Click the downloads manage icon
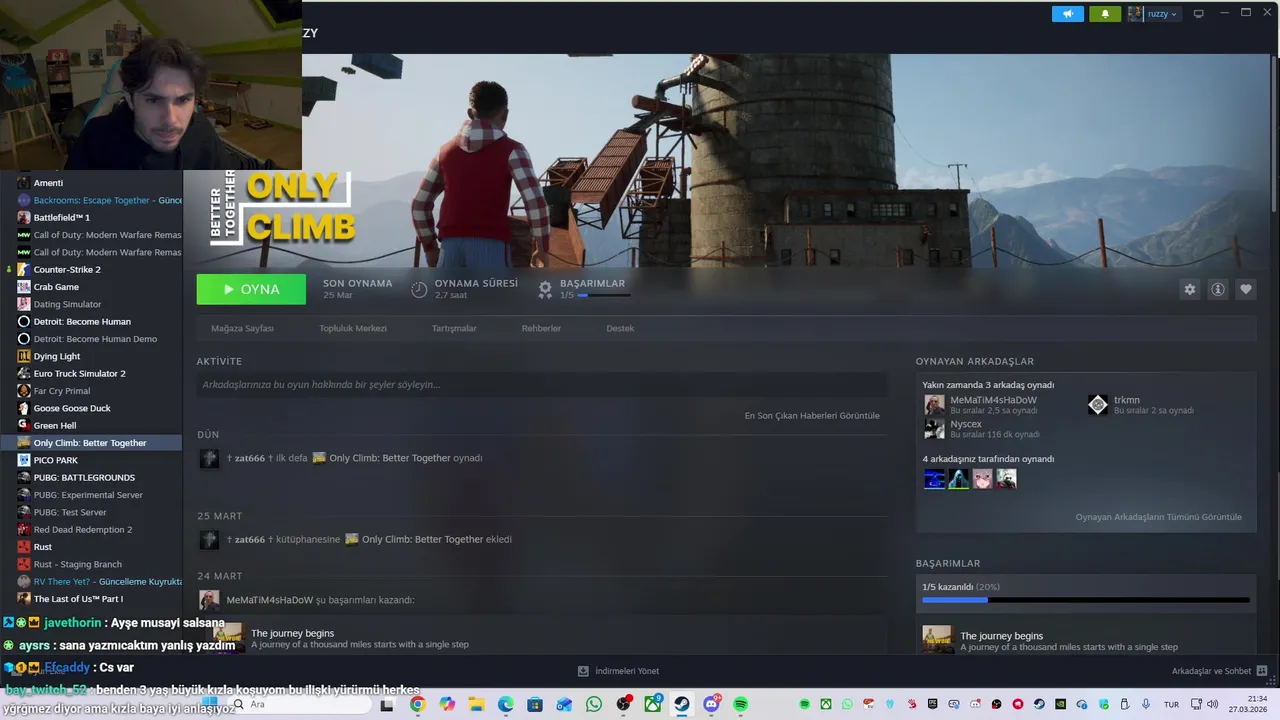 [x=583, y=671]
